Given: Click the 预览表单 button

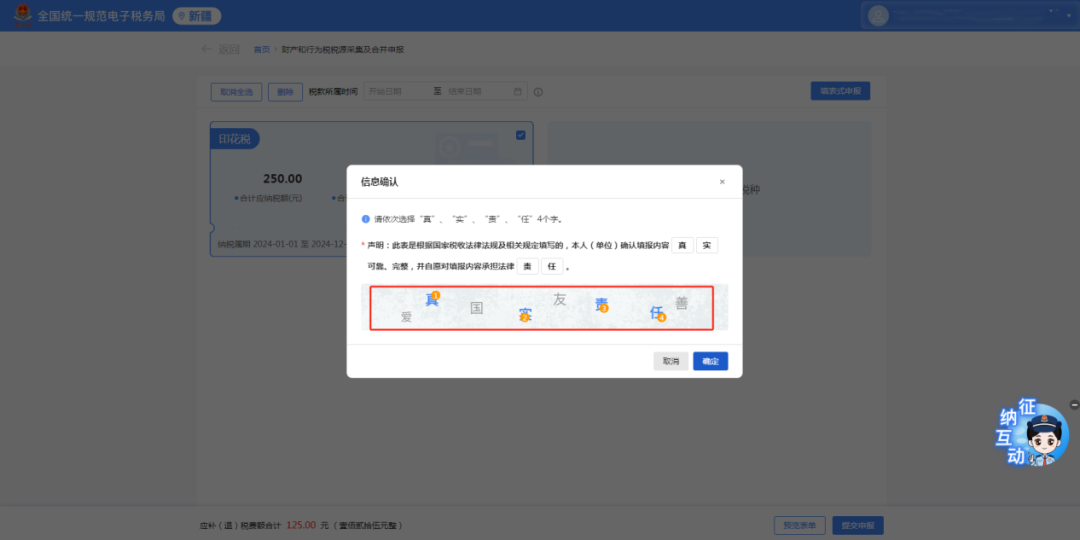Looking at the screenshot, I should (800, 526).
